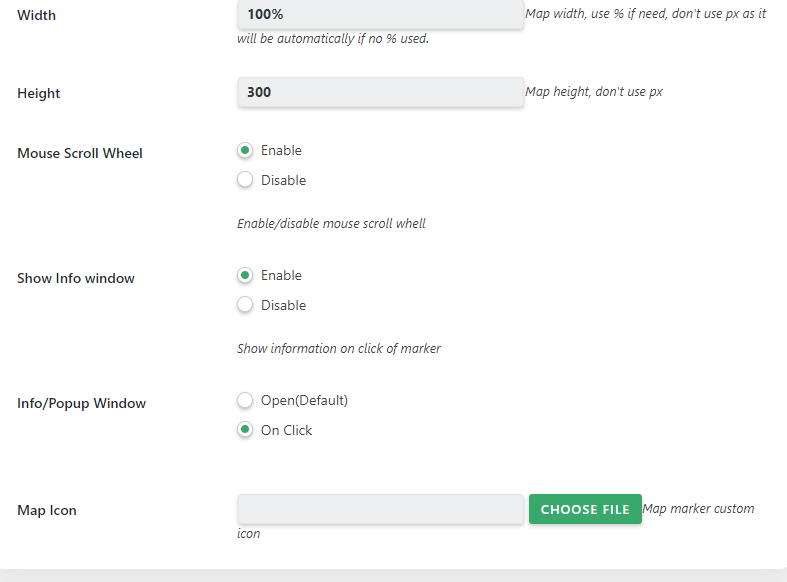
Task: Select Enable radio for Show Info window
Action: (245, 275)
